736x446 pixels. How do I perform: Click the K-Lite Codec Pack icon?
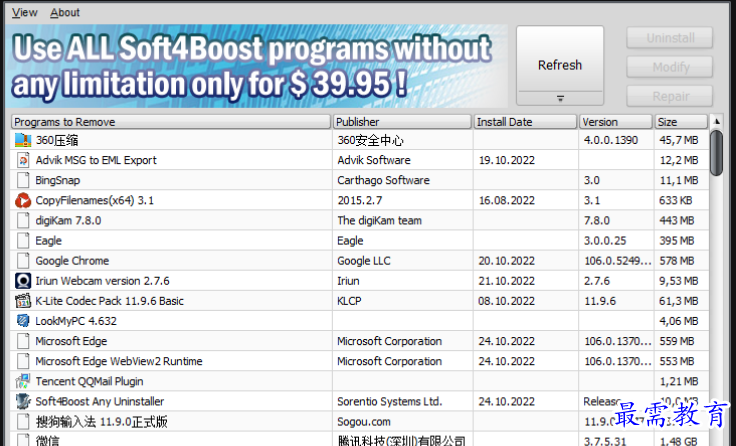(x=23, y=301)
